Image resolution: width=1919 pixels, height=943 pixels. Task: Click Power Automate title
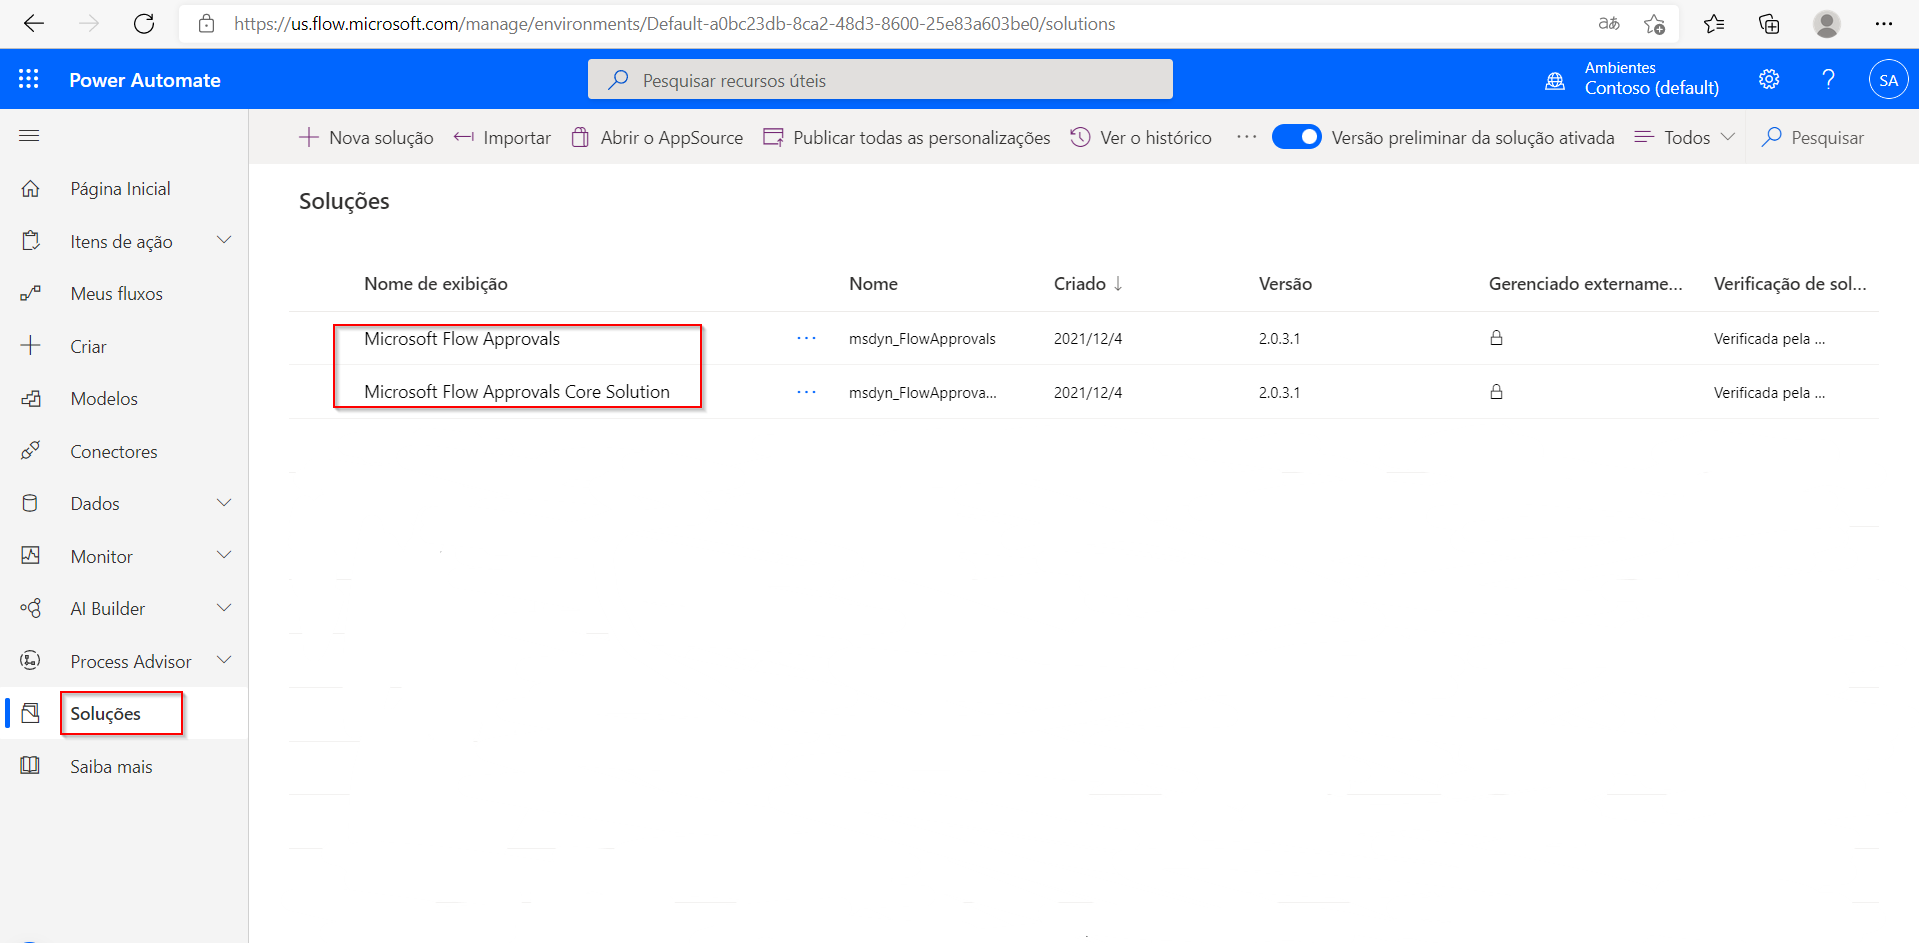145,80
